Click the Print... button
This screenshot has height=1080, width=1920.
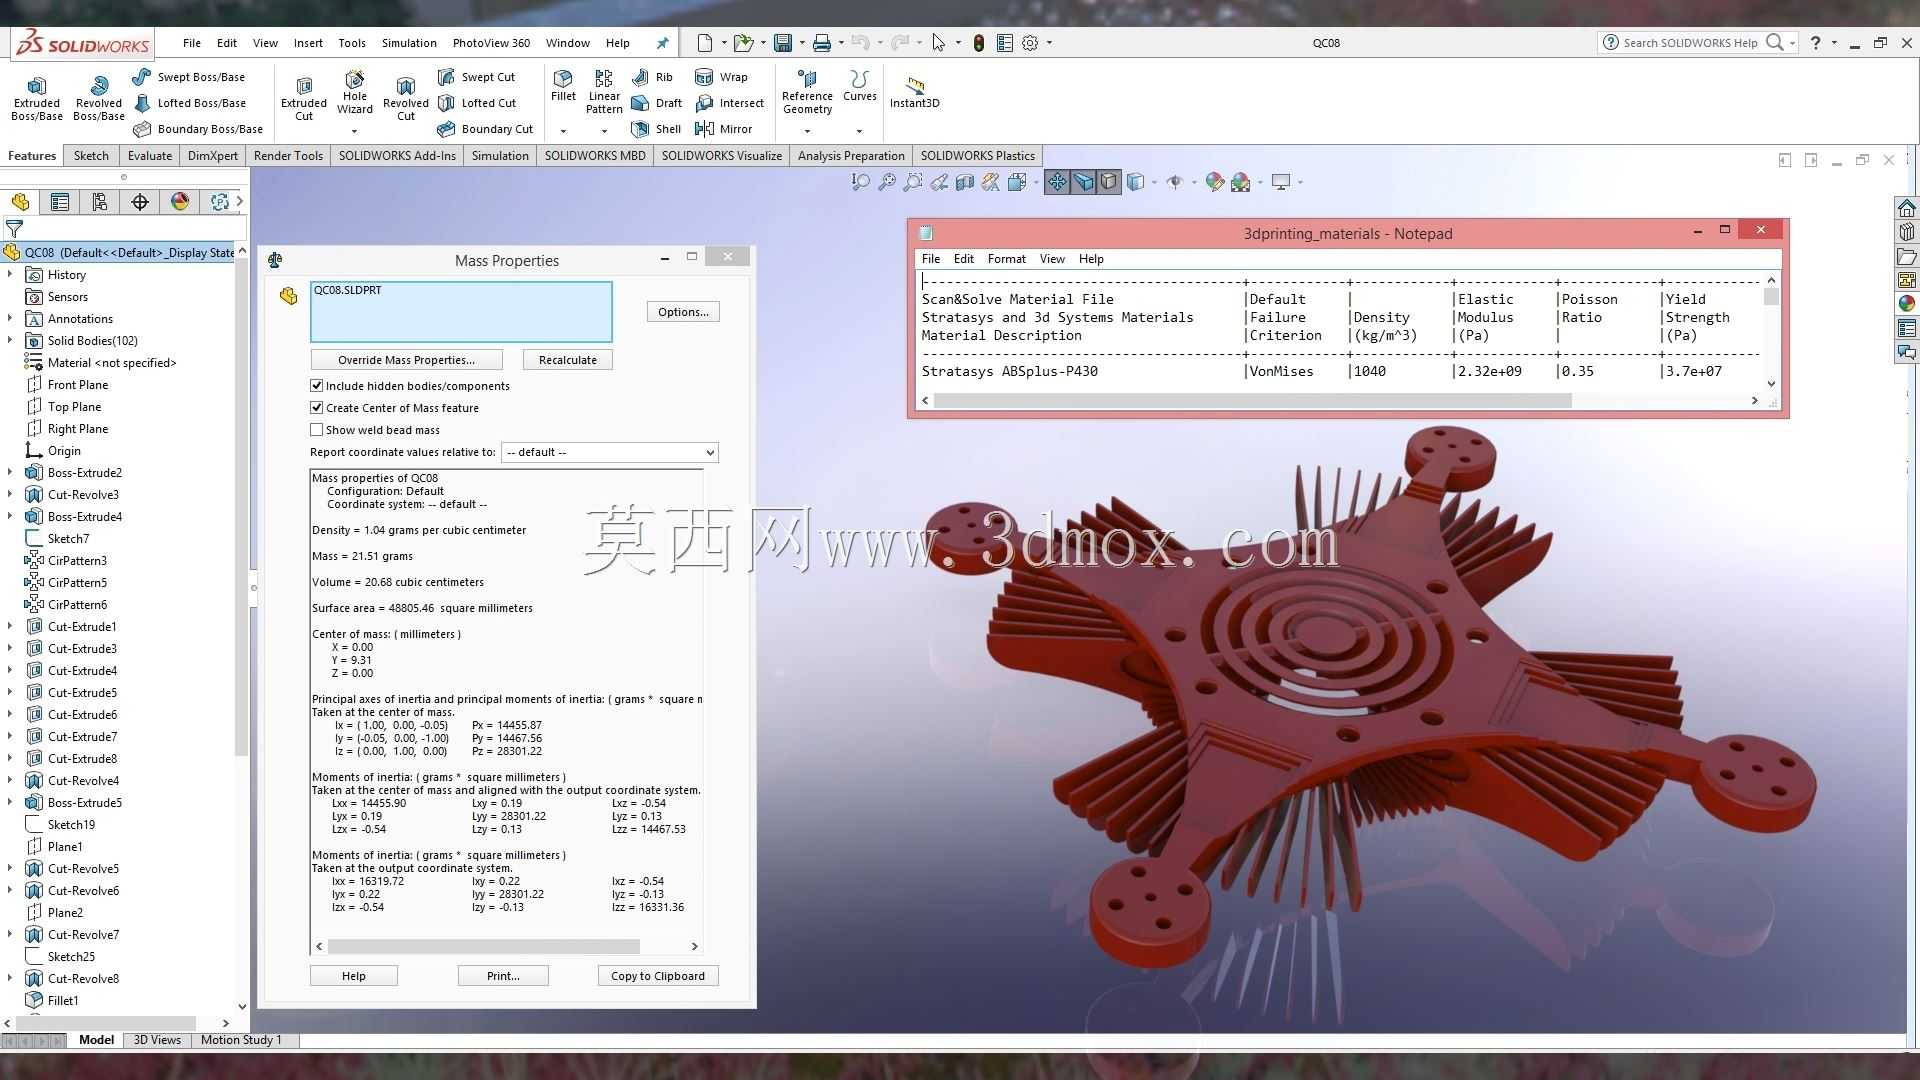point(503,976)
